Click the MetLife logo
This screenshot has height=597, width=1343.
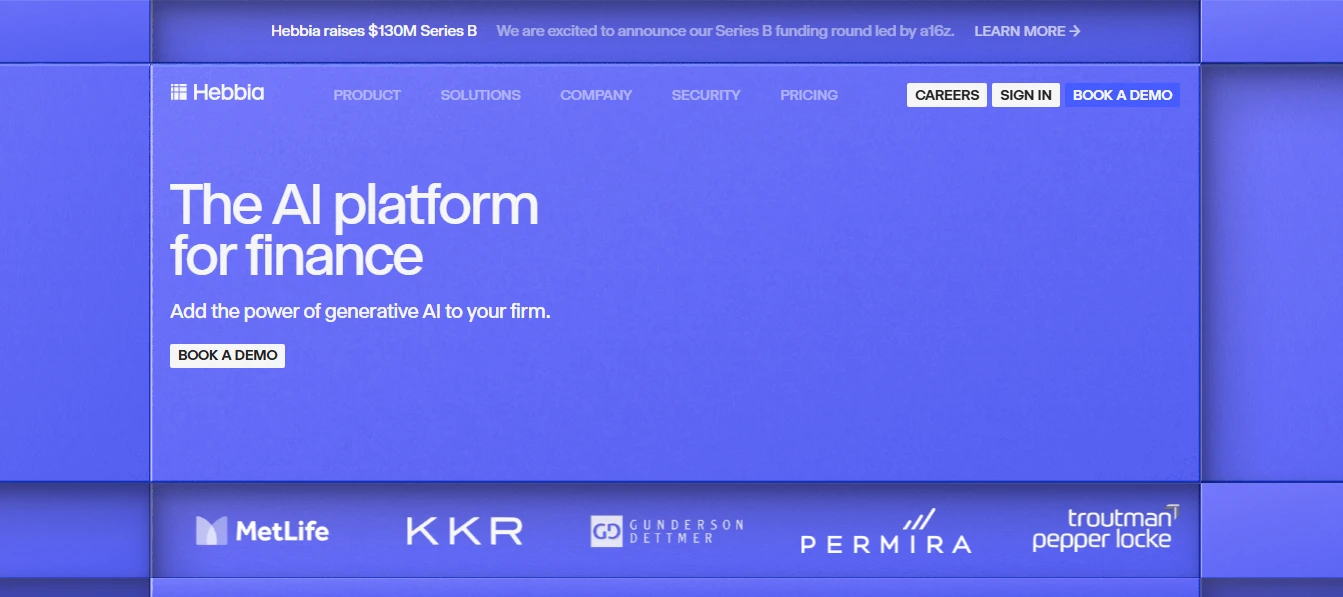(262, 531)
